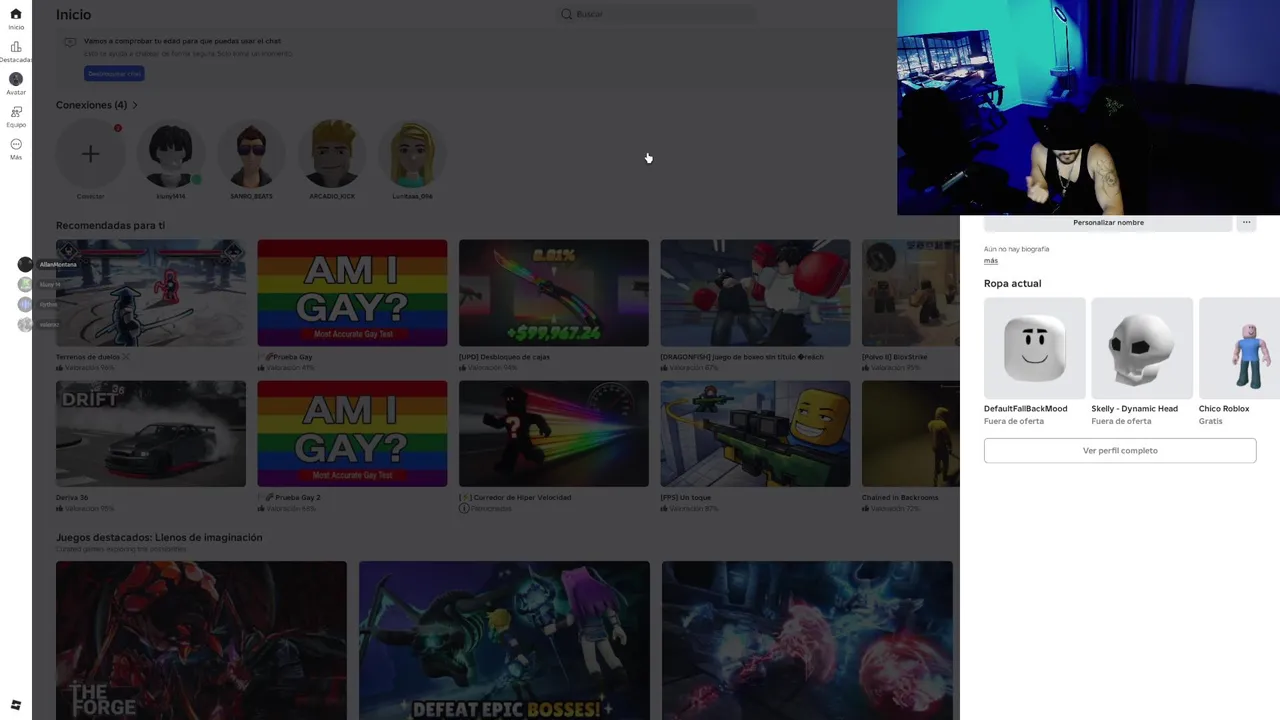Open [FPS] Un toque game thumbnail
The height and width of the screenshot is (720, 1280).
pyautogui.click(x=755, y=434)
